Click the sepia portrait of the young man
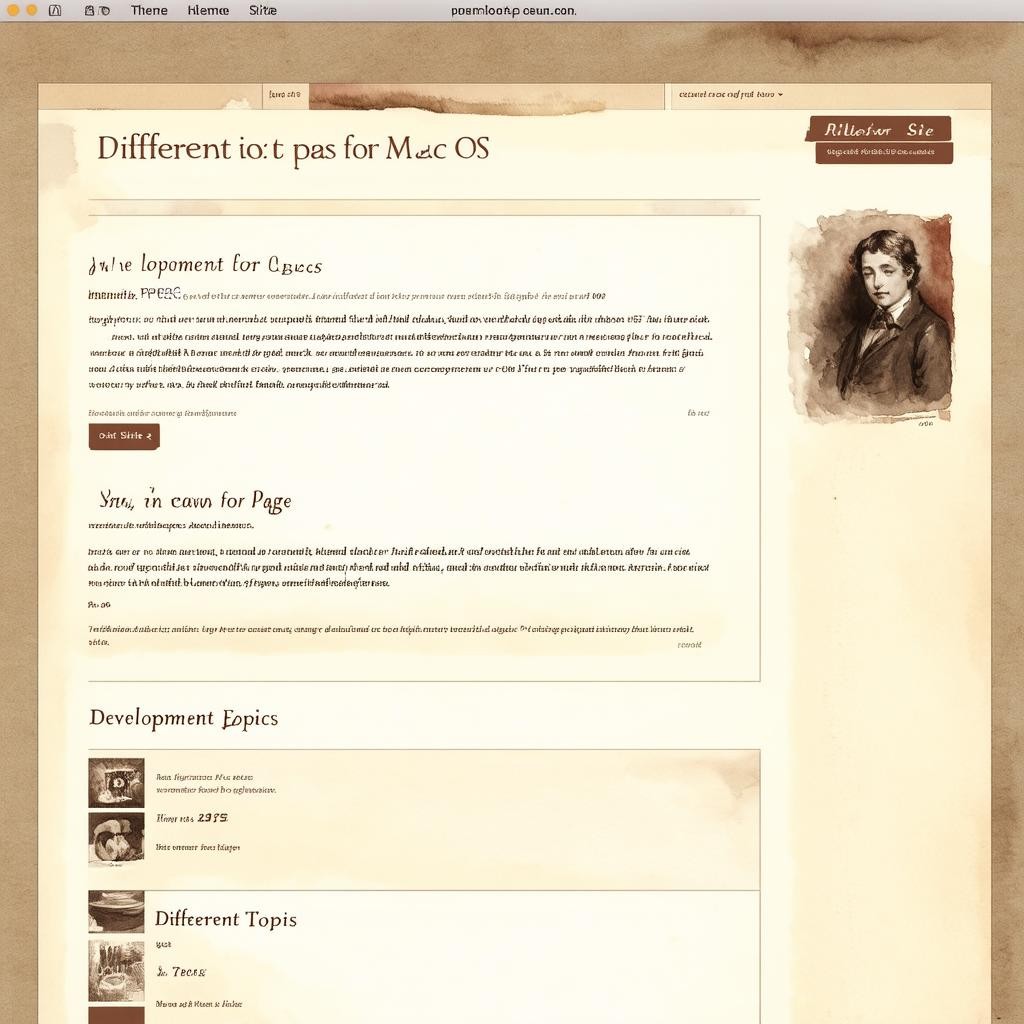The height and width of the screenshot is (1024, 1024). 871,315
